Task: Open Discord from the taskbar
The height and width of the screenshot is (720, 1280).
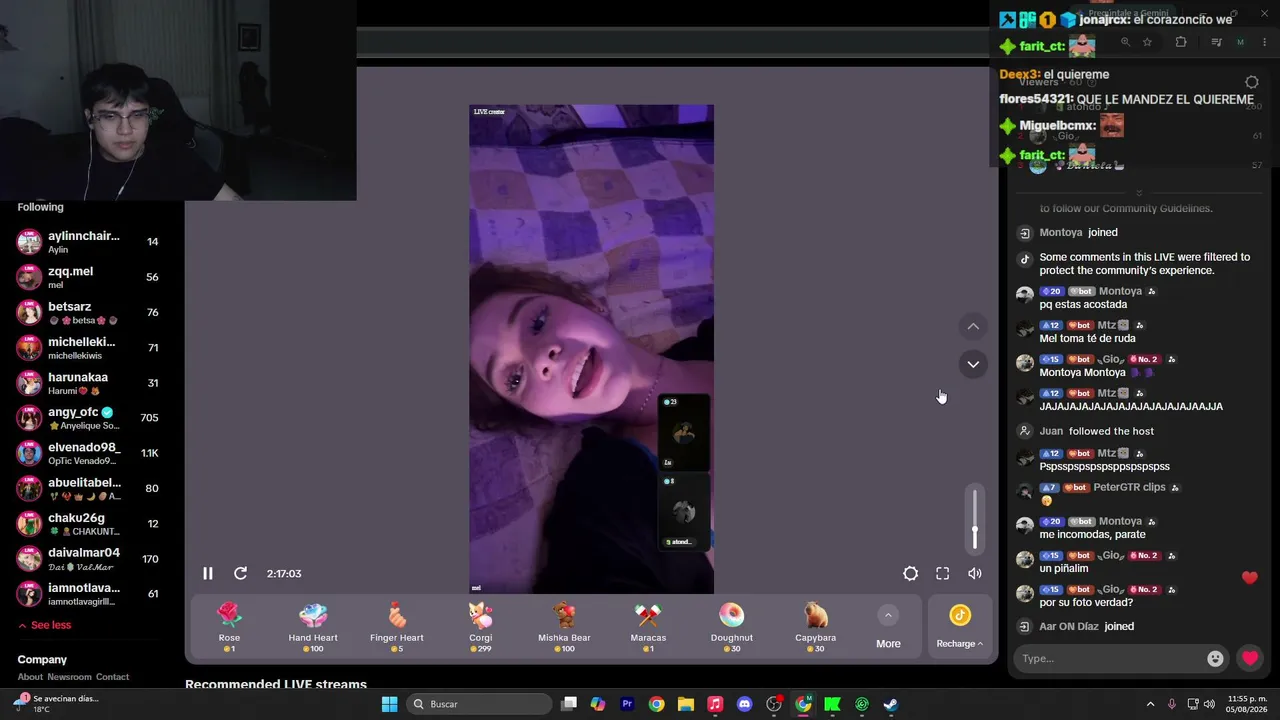Action: pyautogui.click(x=744, y=704)
